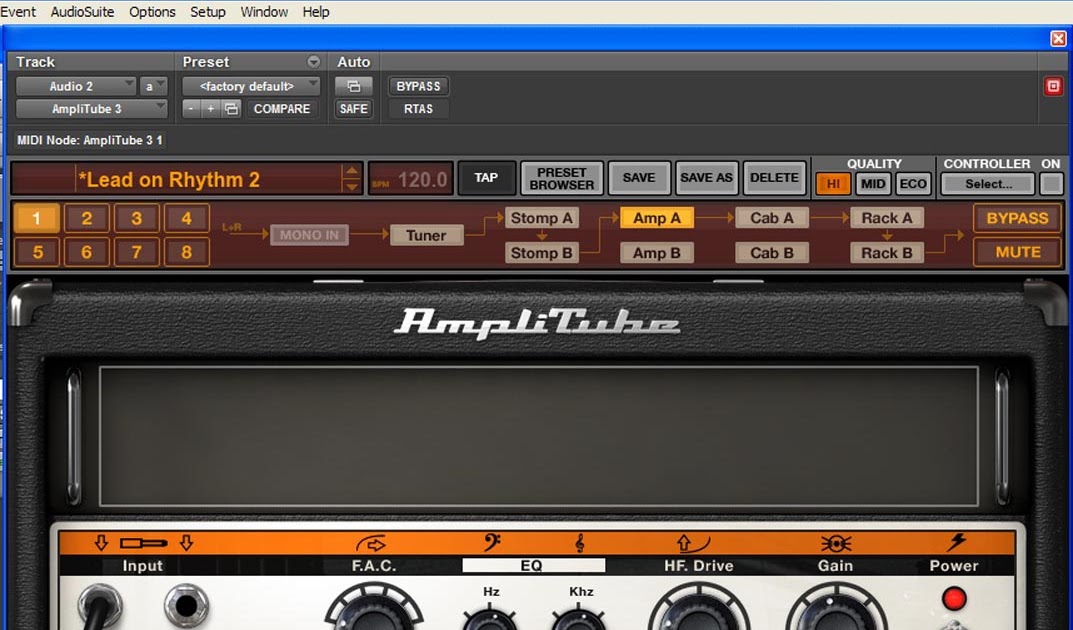Open the Tuner module
Screen dimensions: 1073x630
coord(426,235)
